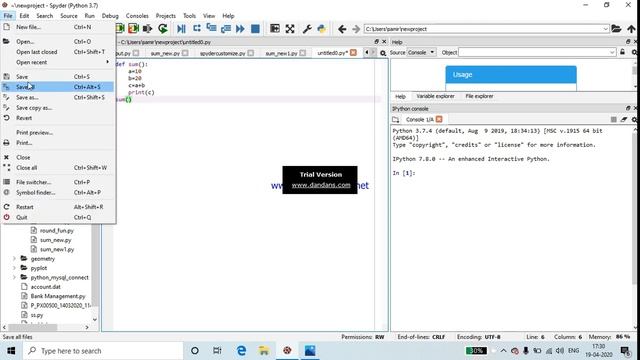Screen dimensions: 640x360
Task: Expand the geometry folder
Action: [x=14, y=259]
